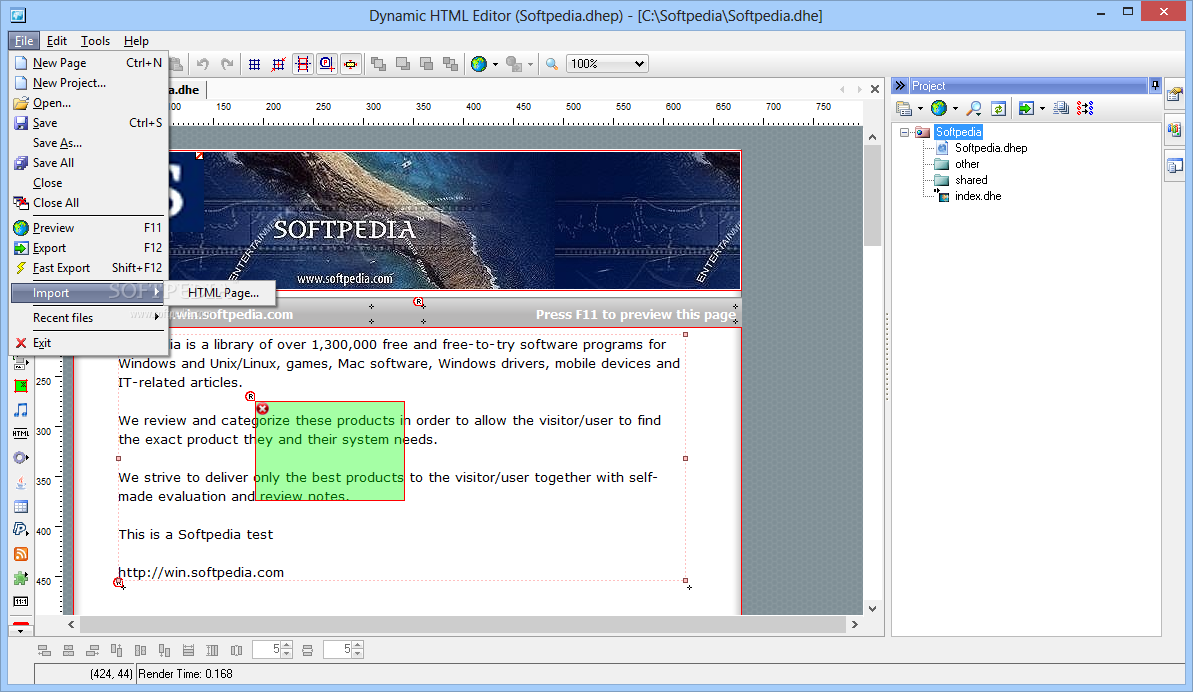Toggle the yellow object-width guide button
Image resolution: width=1193 pixels, height=692 pixels.
pyautogui.click(x=351, y=64)
